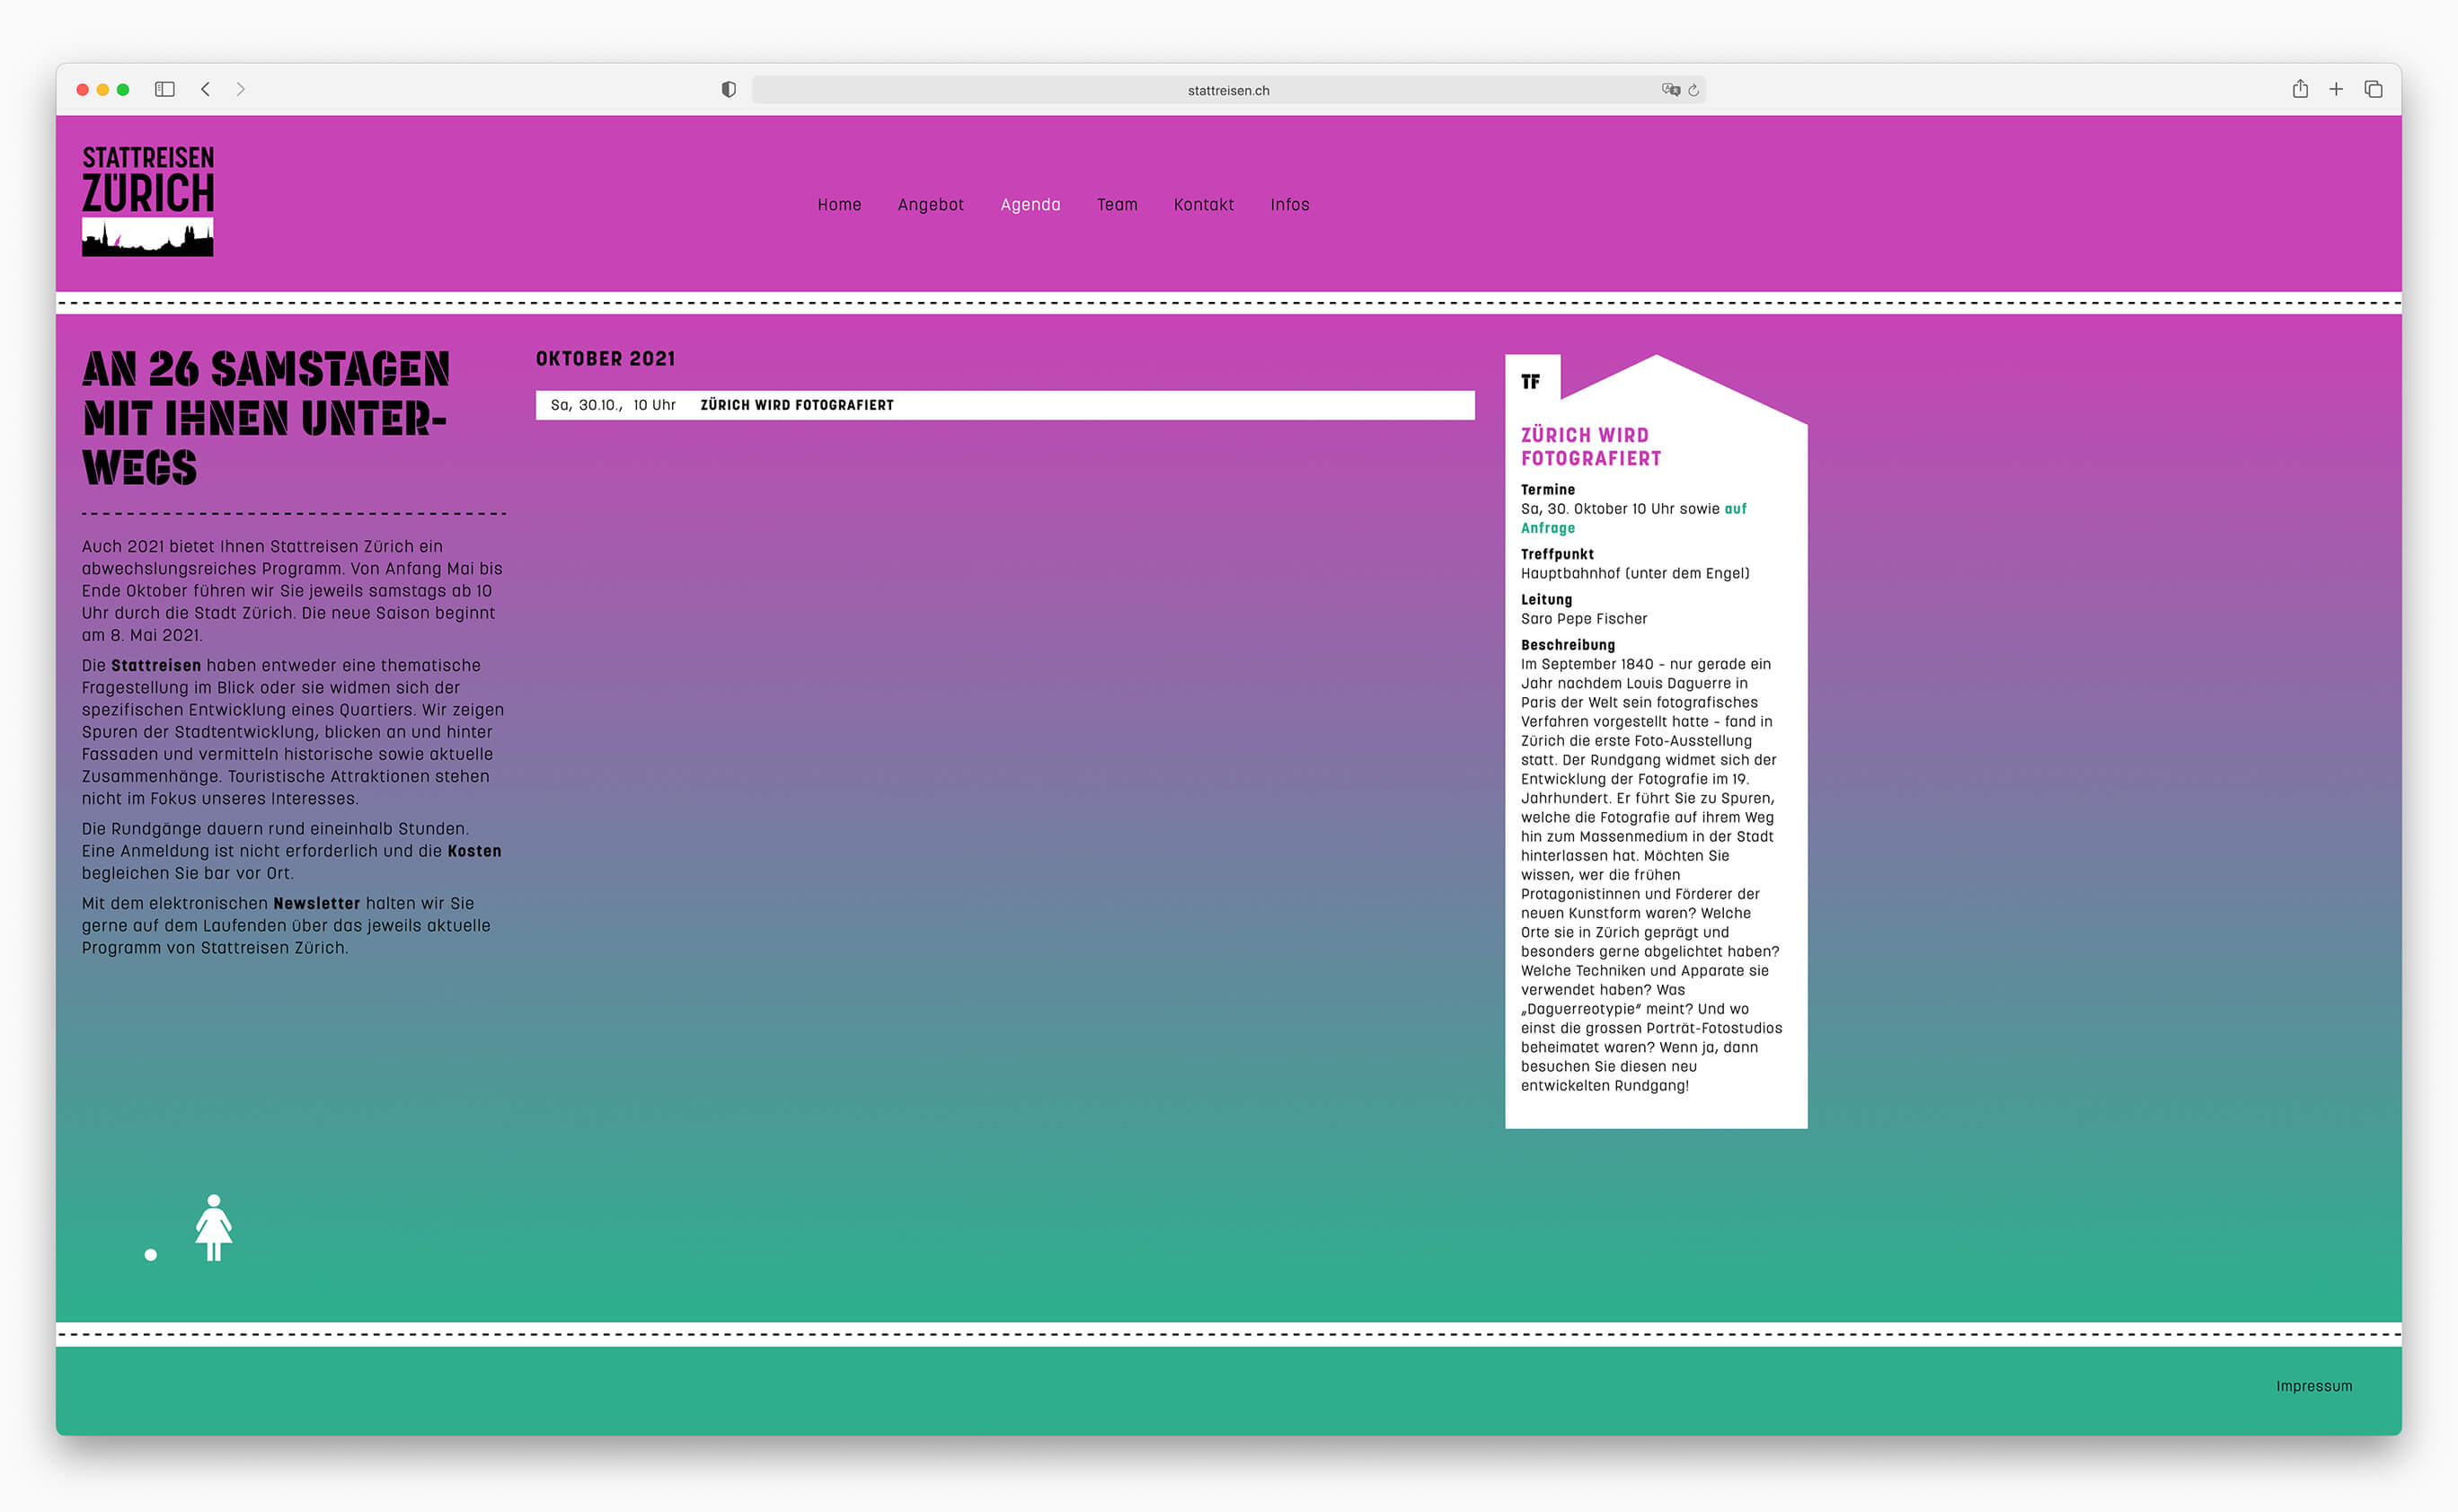Click the TF tag on info card

click(1531, 382)
